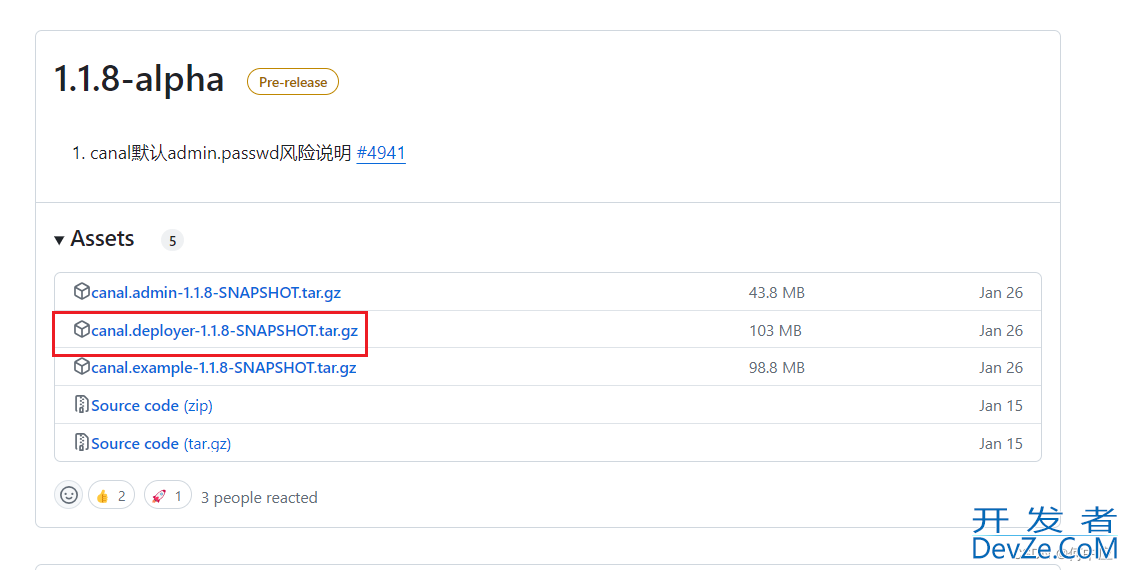The height and width of the screenshot is (570, 1128).
Task: Click zip file icon beside Source code (zip)
Action: pyautogui.click(x=81, y=404)
